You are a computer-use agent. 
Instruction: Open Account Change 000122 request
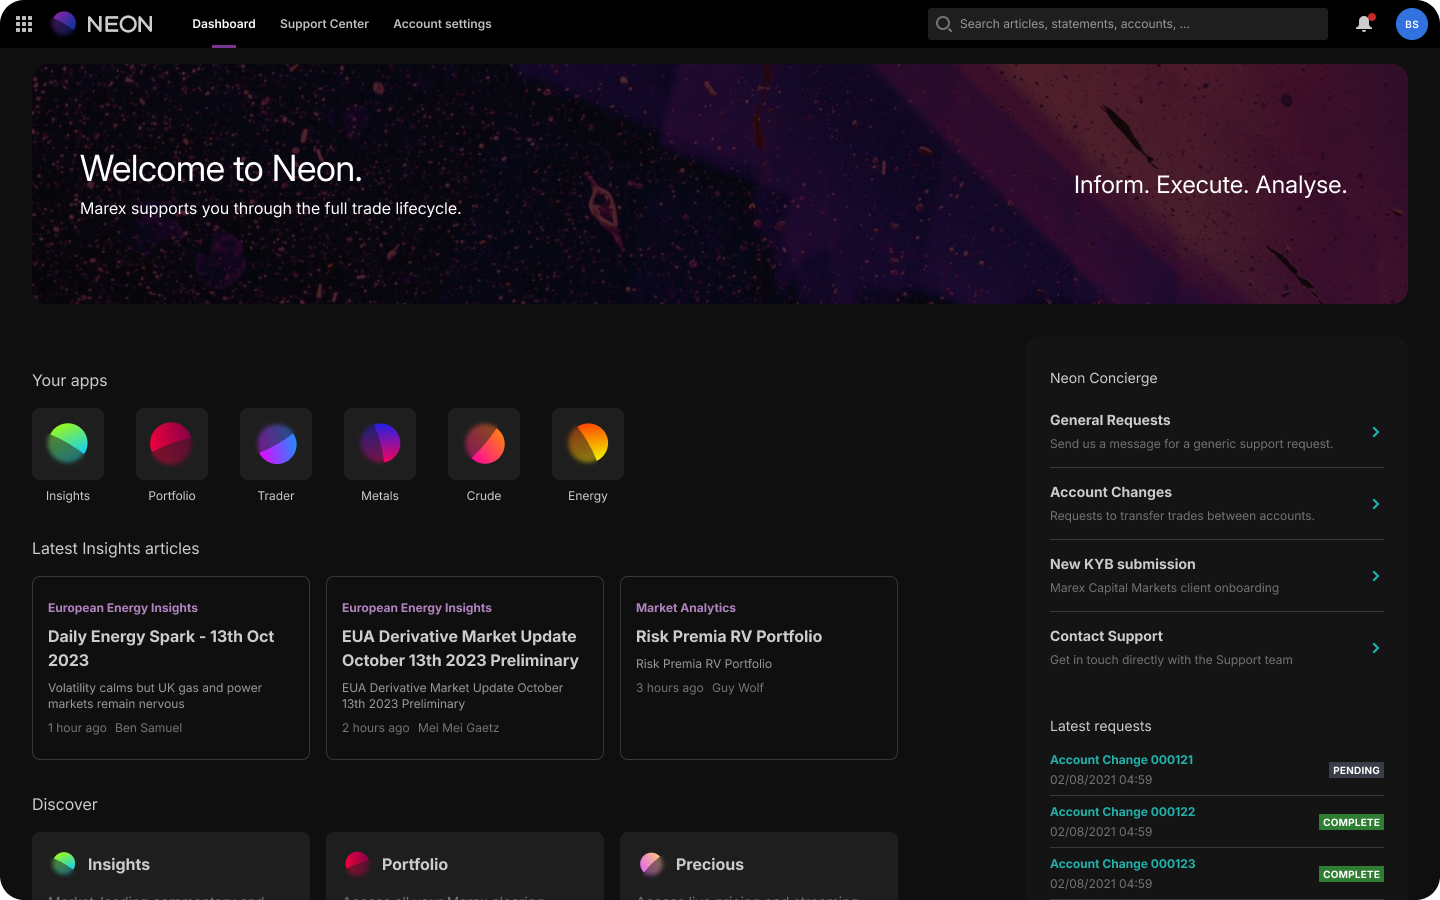1122,812
